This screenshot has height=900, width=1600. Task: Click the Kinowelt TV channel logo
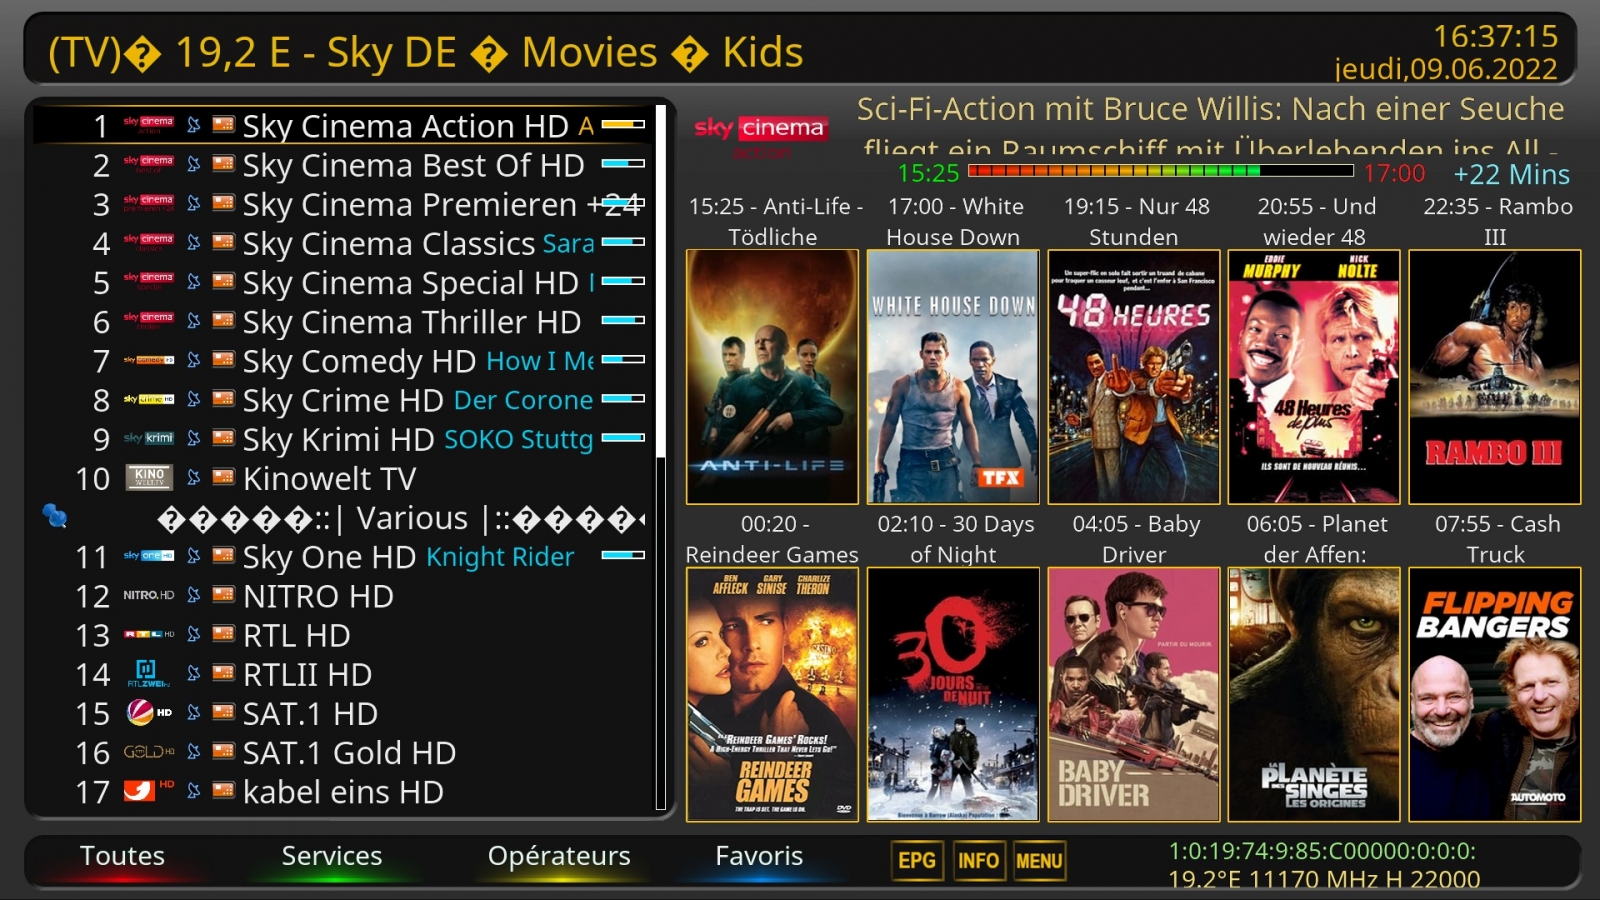click(x=148, y=477)
